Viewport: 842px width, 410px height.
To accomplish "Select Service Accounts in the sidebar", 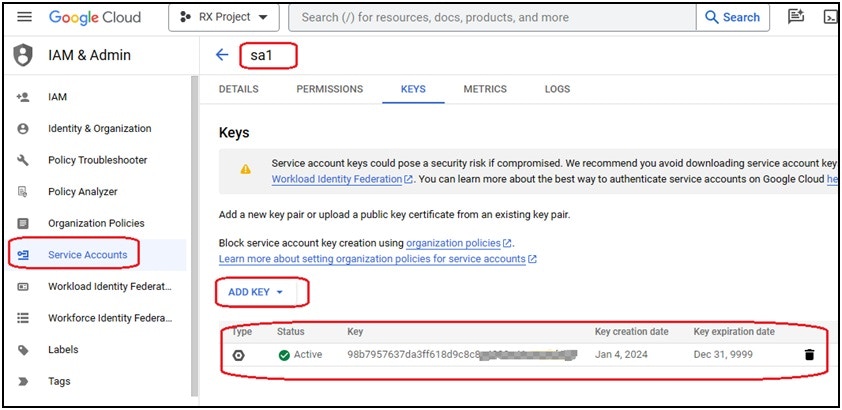I will tap(88, 255).
